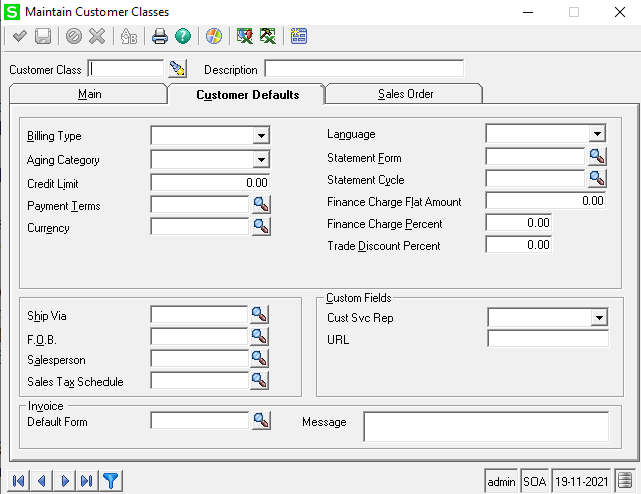Image resolution: width=641 pixels, height=494 pixels.
Task: Click the Delete X toolbar icon
Action: pos(97,36)
